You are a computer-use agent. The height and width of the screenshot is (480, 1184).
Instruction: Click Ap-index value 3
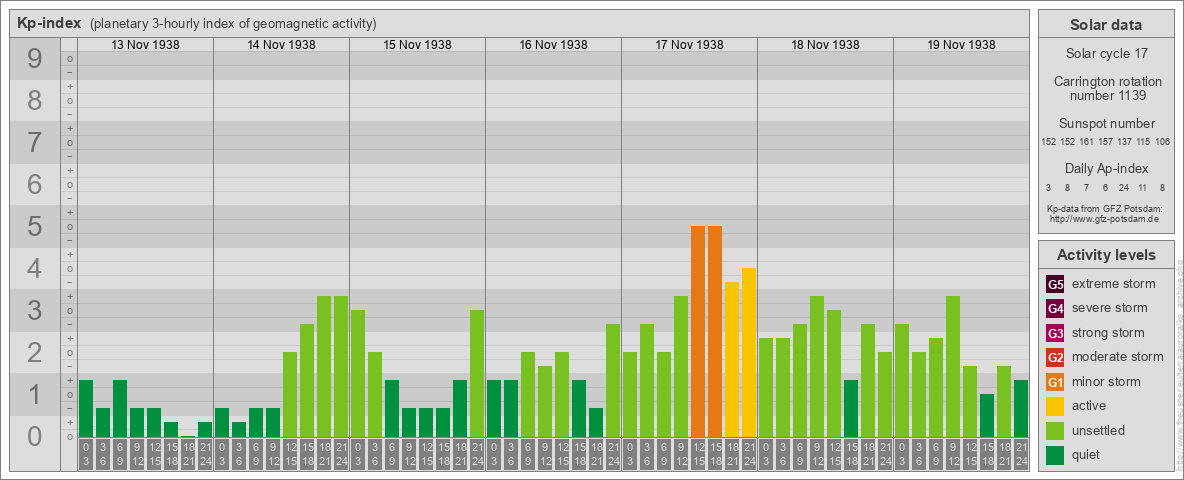(x=1049, y=186)
